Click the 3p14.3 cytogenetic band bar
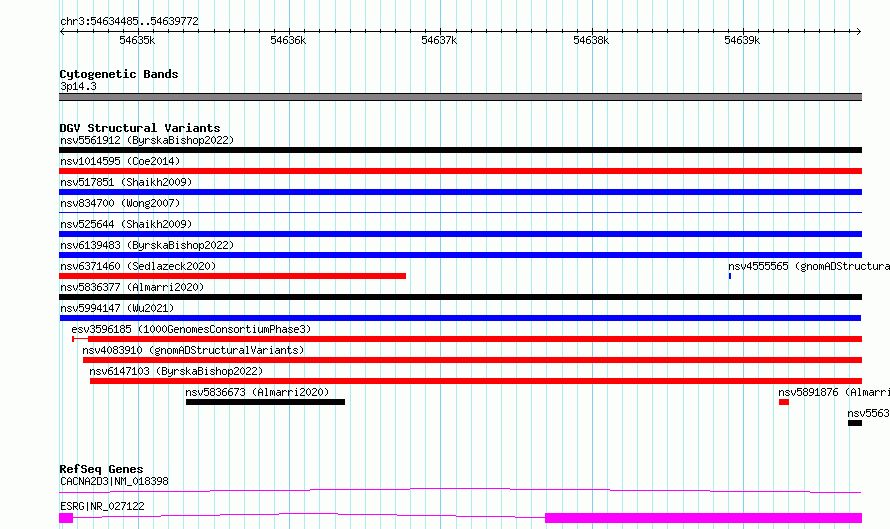Image resolution: width=890 pixels, height=529 pixels. (x=460, y=97)
